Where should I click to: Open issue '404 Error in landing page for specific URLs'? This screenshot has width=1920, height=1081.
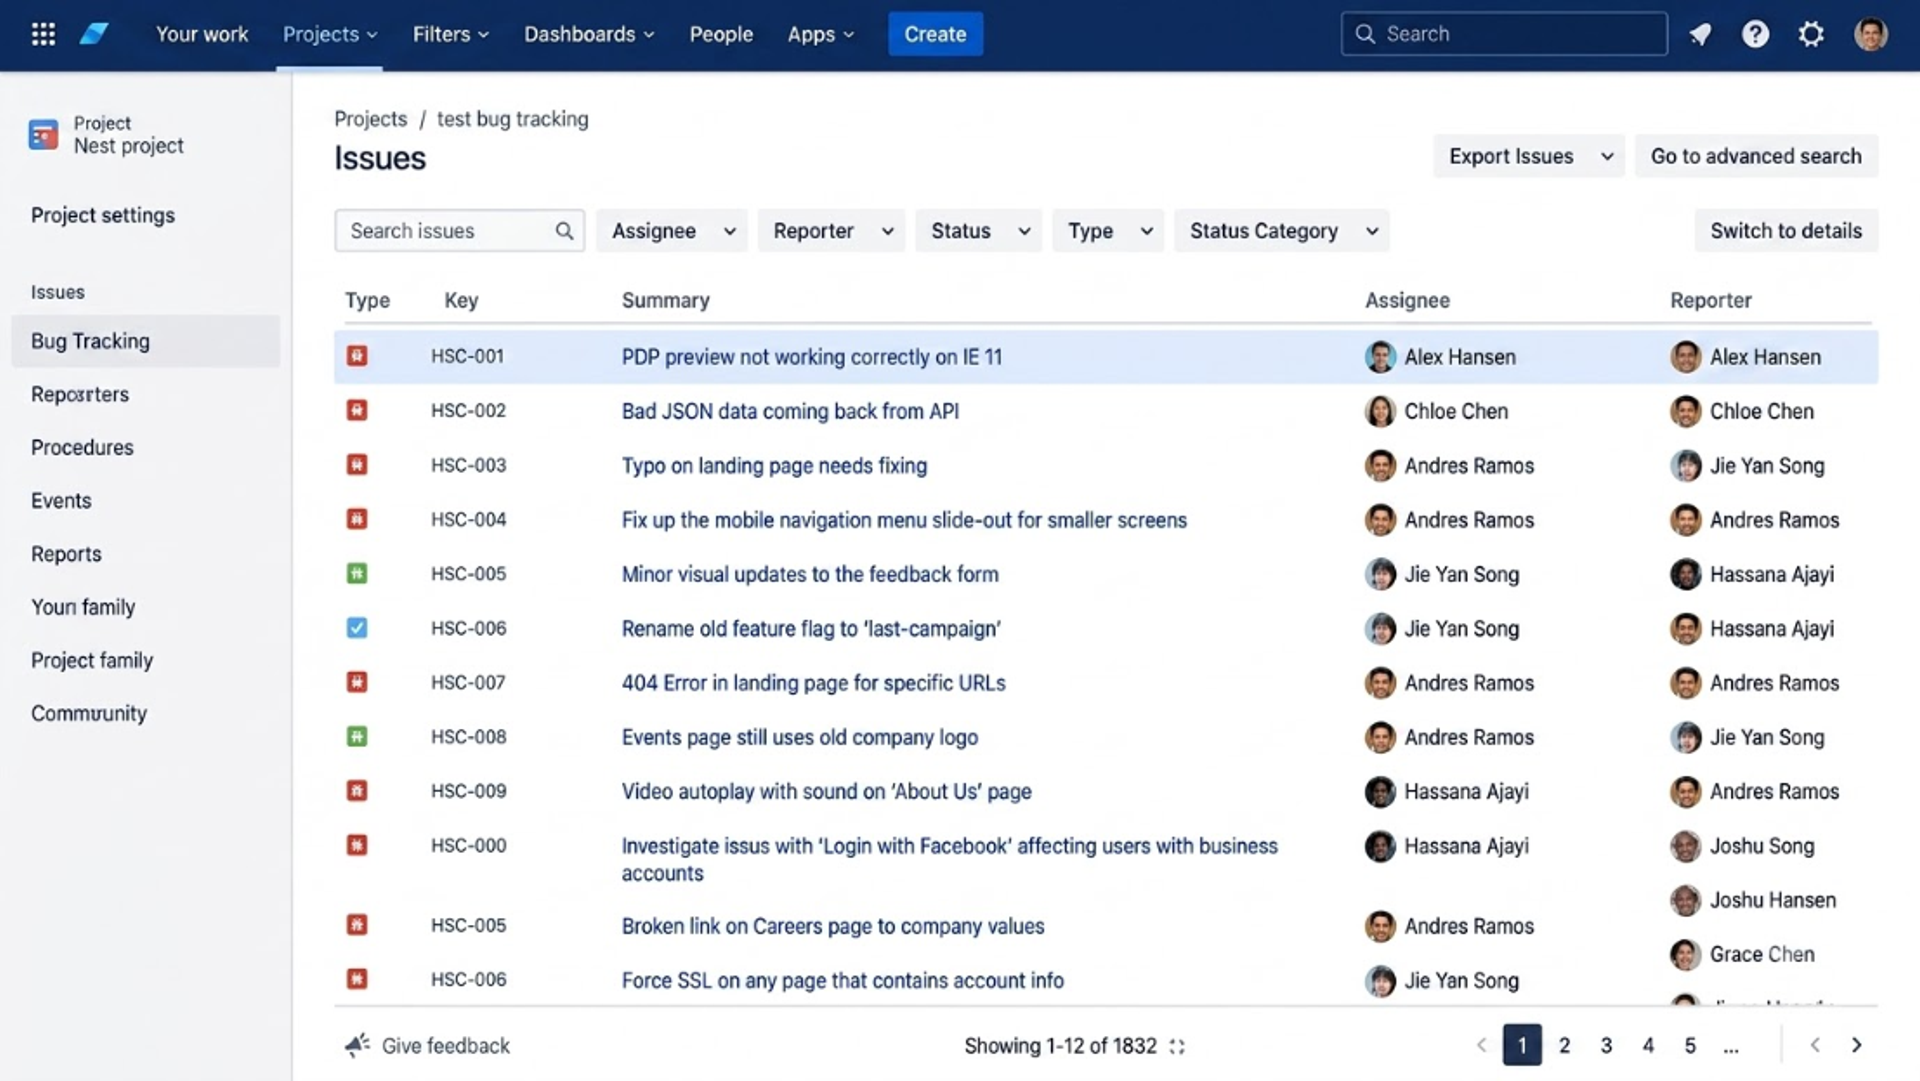[813, 683]
